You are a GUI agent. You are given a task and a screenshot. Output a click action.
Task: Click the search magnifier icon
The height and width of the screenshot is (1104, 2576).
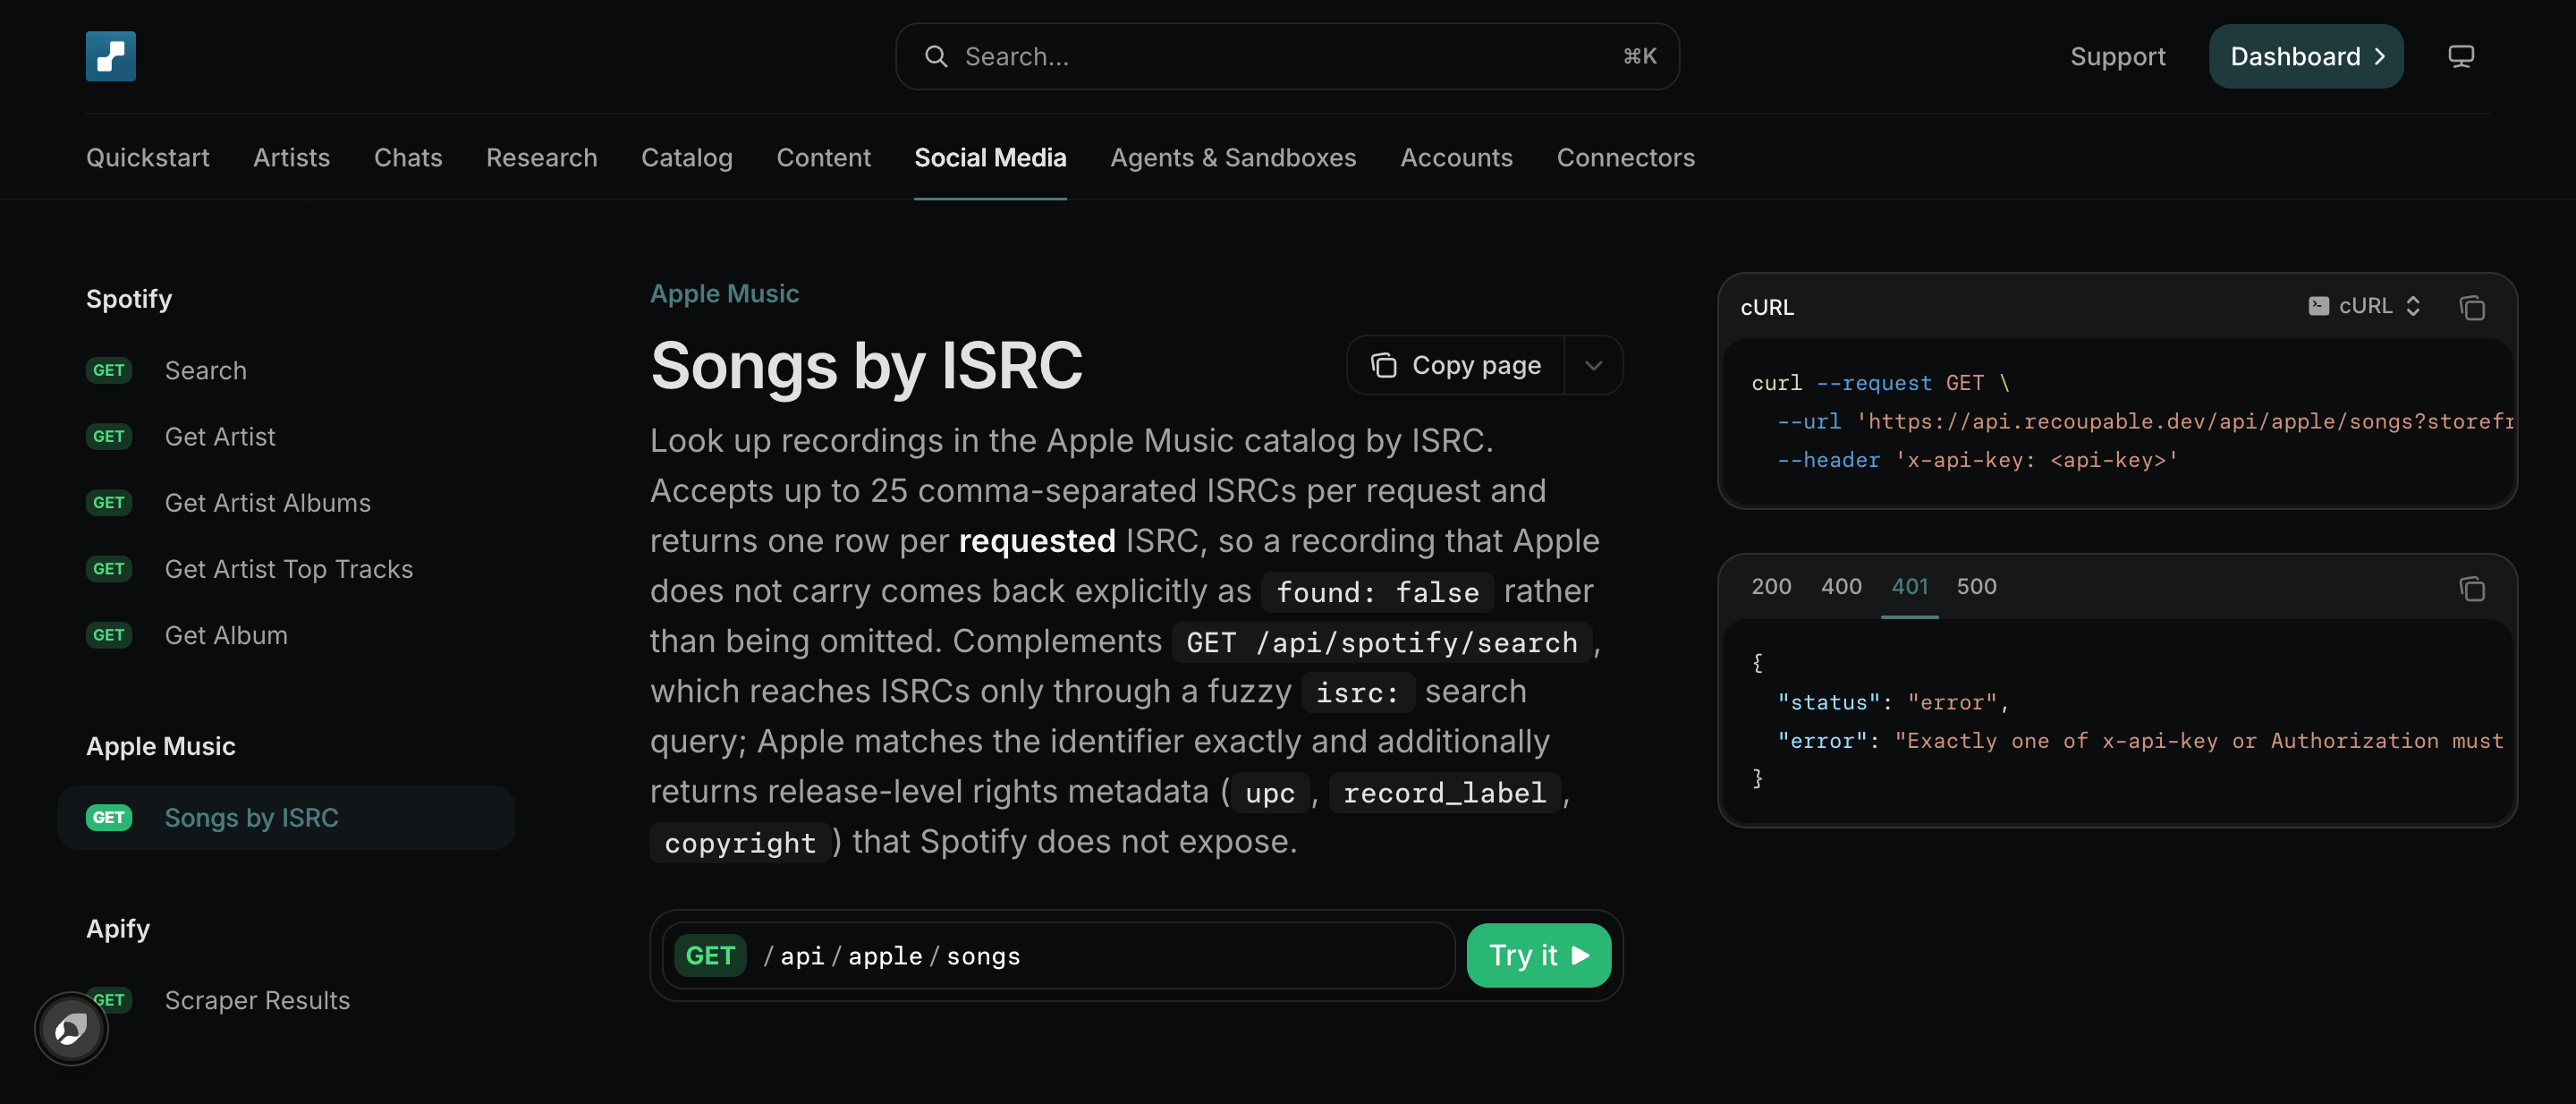pos(936,56)
